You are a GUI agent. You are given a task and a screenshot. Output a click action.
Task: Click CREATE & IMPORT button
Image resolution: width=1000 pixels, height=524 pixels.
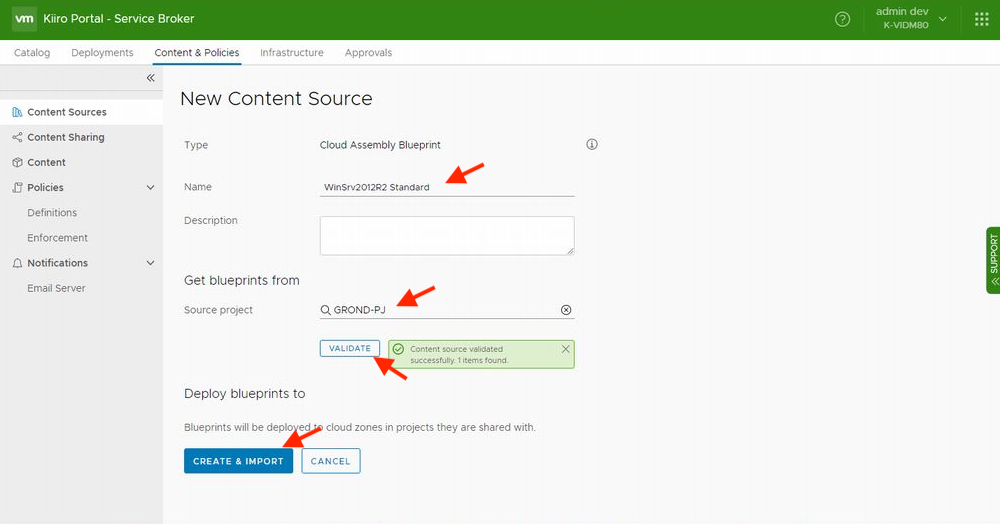pos(239,461)
